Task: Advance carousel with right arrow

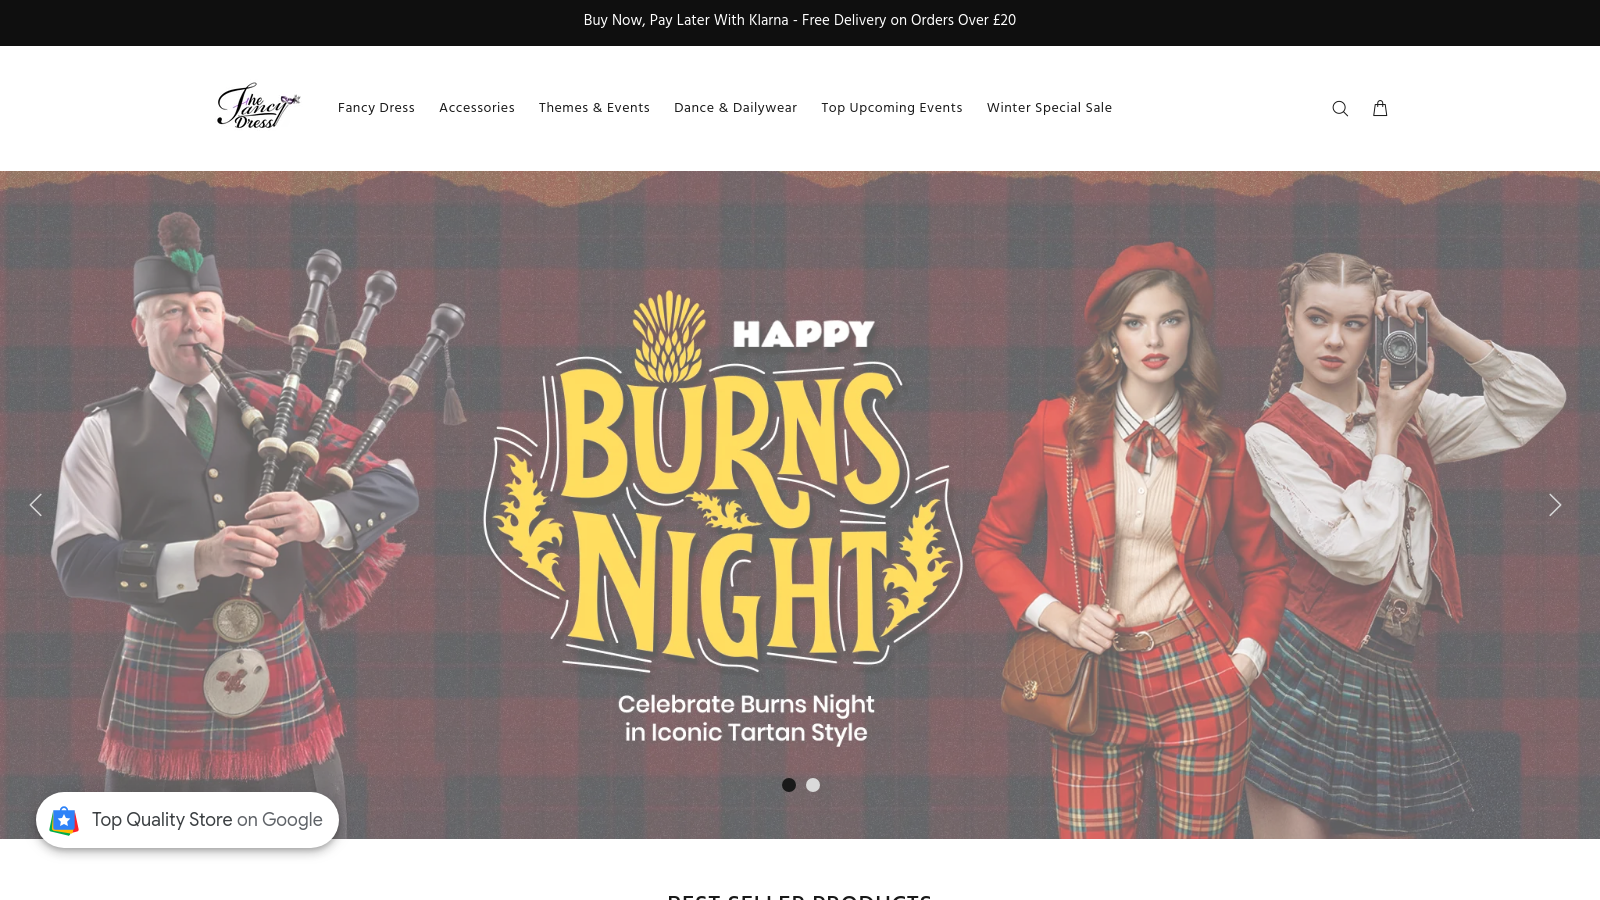Action: click(1554, 505)
